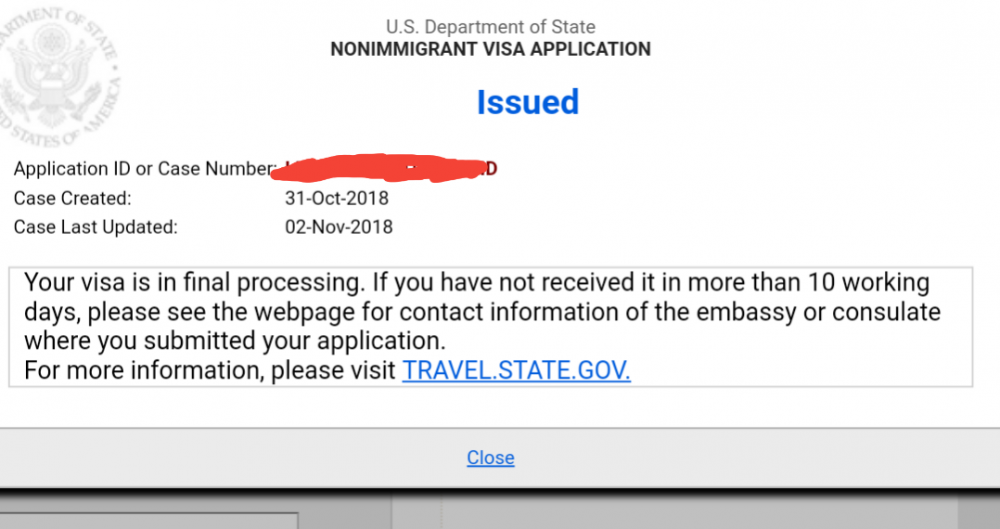Select the blue Issued status heading
This screenshot has width=1000, height=529.
coord(527,102)
